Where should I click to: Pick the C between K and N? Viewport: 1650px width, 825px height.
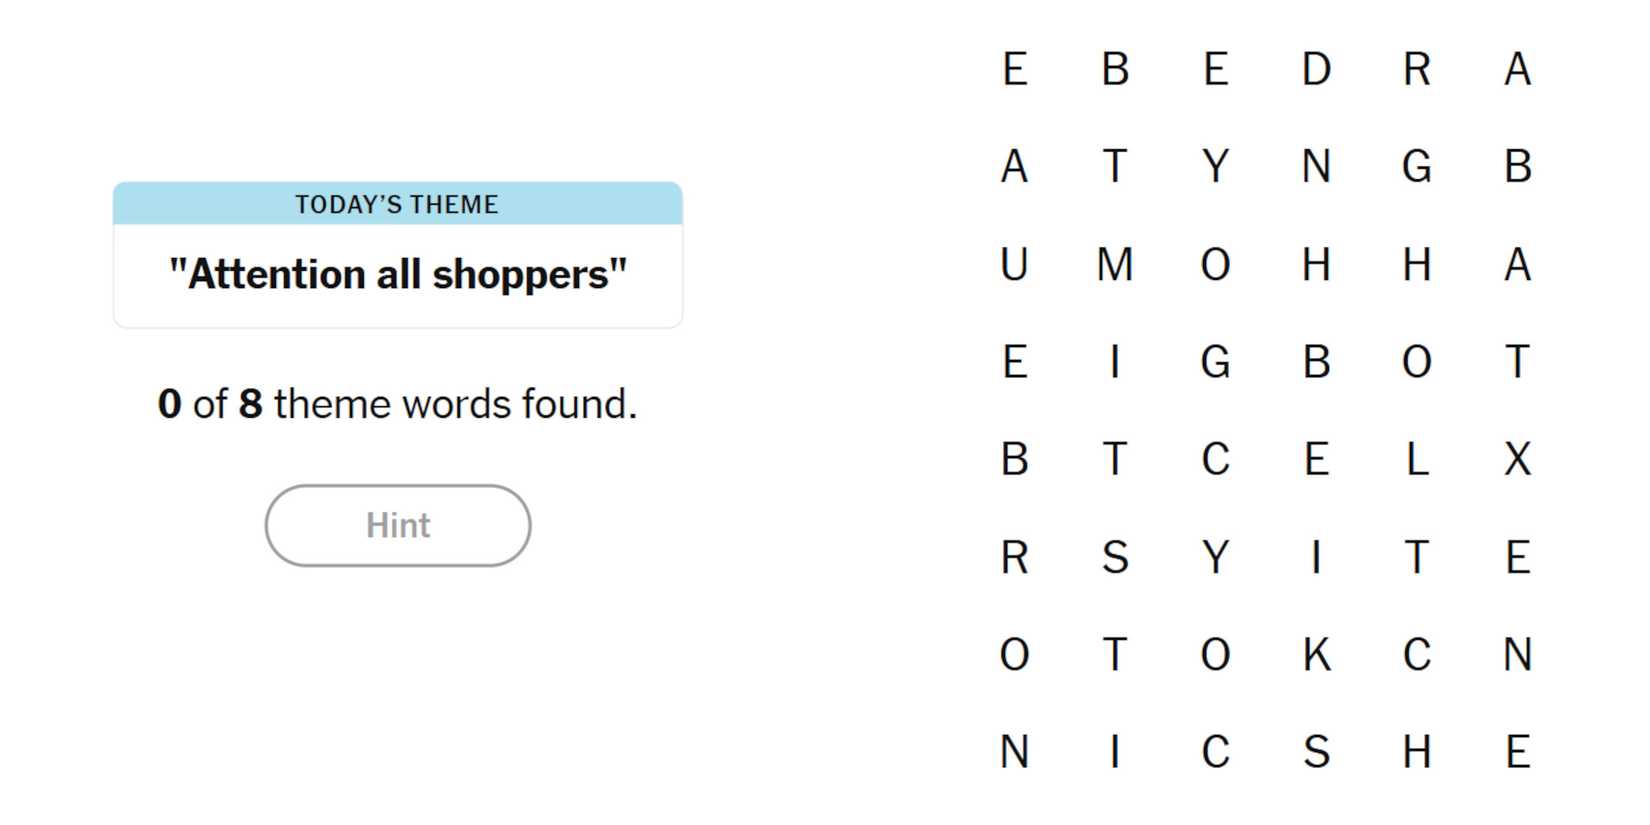tap(1417, 655)
